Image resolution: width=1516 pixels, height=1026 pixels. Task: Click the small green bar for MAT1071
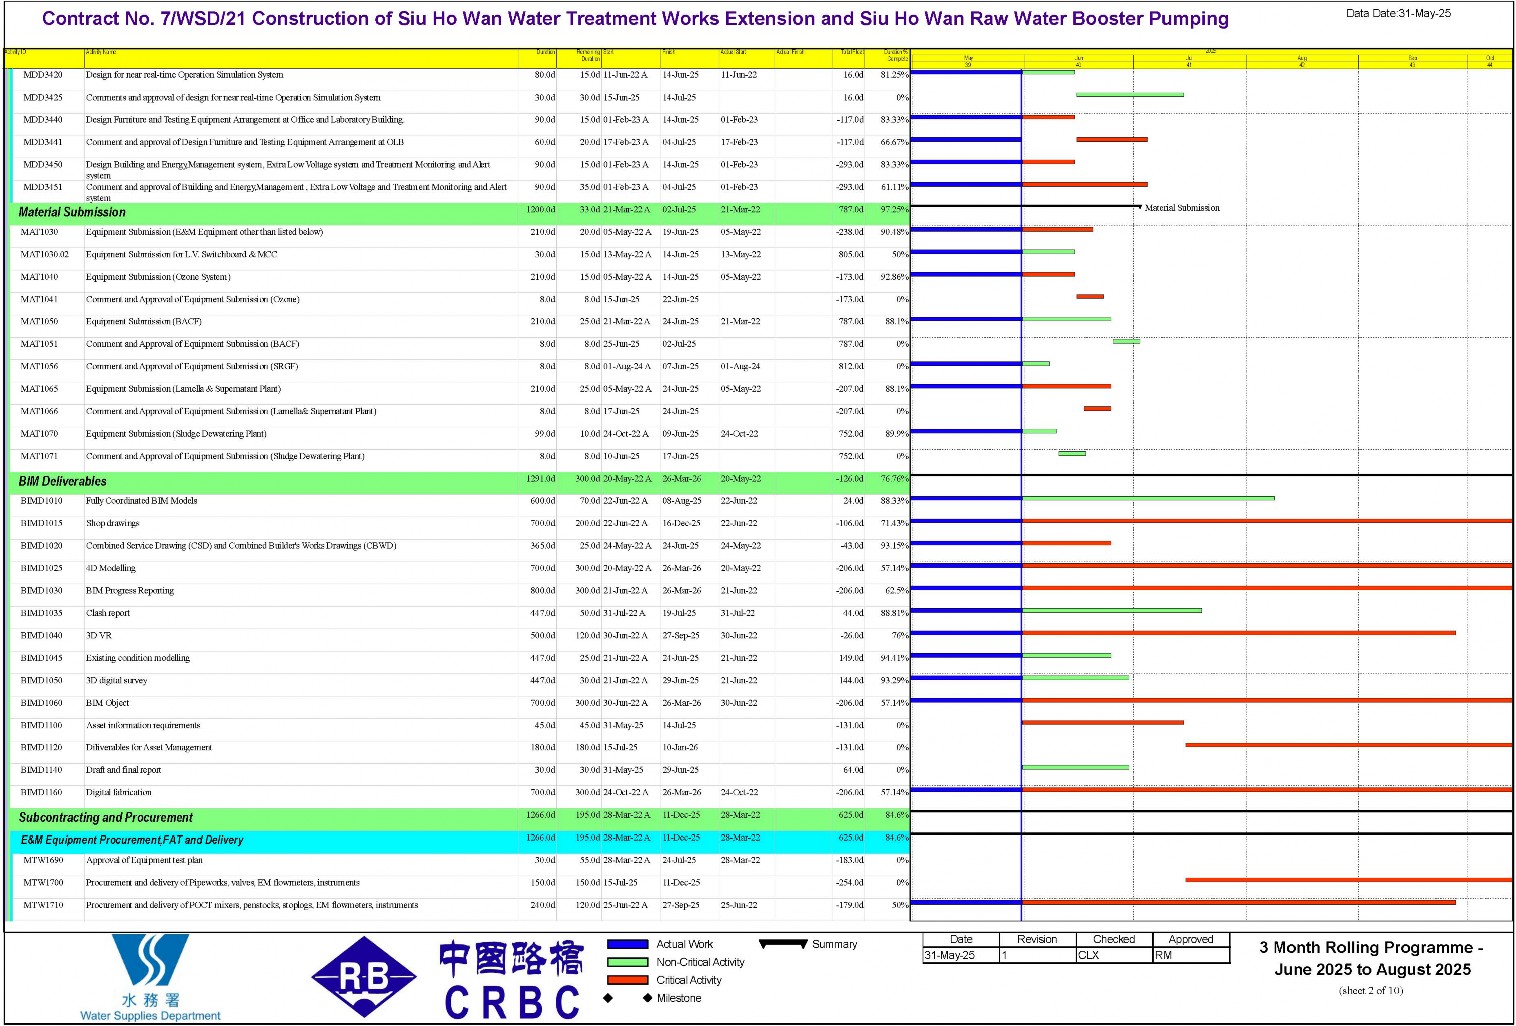(x=1072, y=453)
